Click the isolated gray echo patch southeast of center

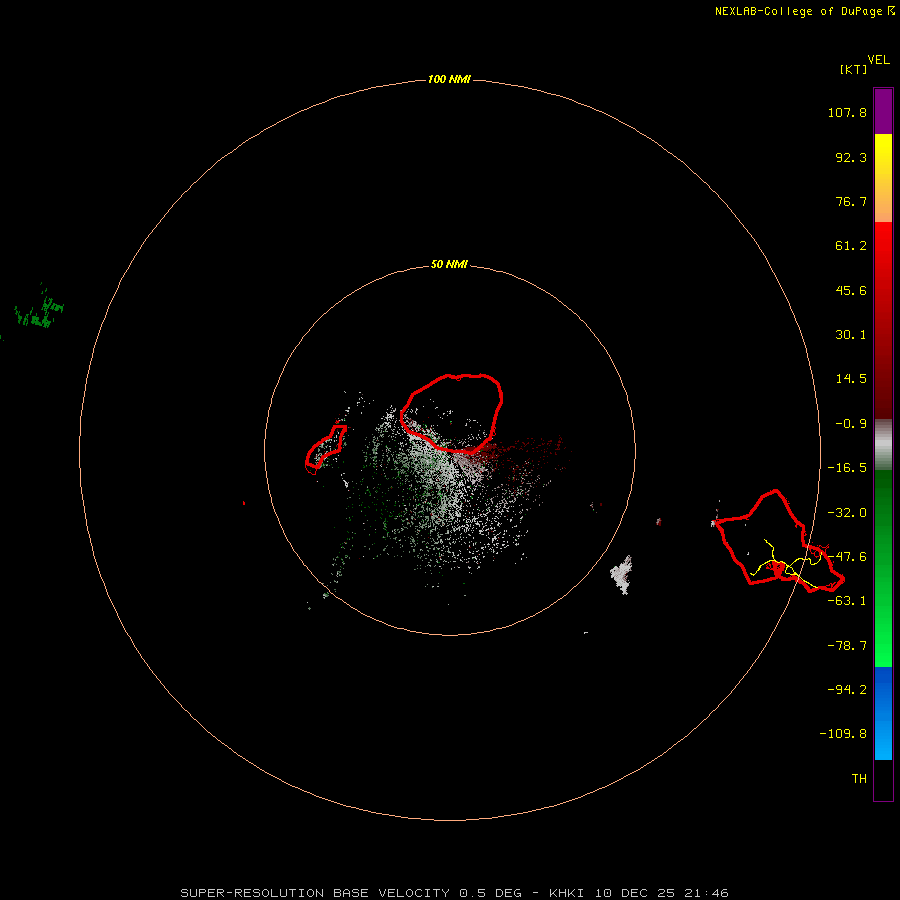(622, 575)
